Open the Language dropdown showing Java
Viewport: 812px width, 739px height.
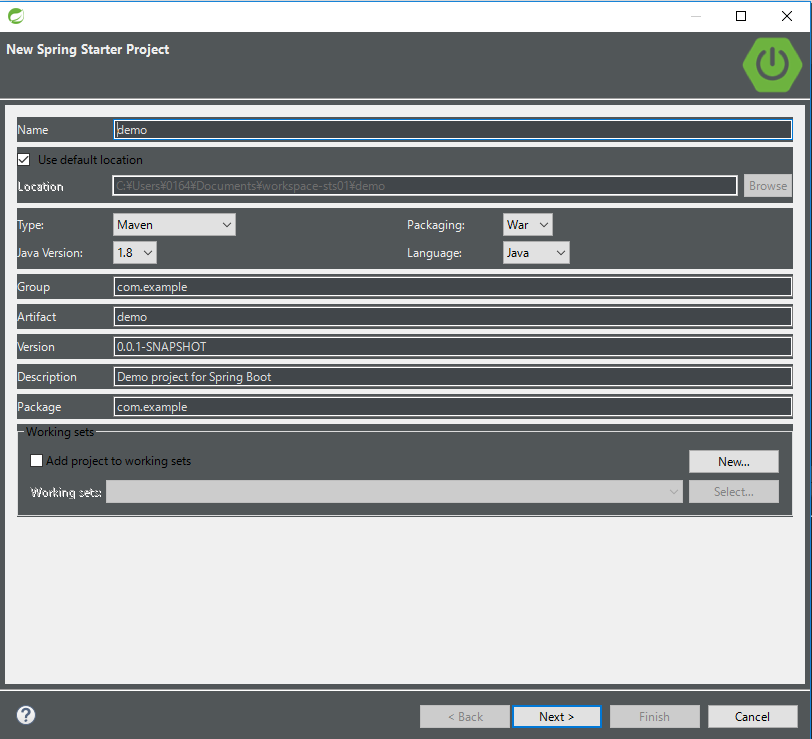tap(536, 253)
